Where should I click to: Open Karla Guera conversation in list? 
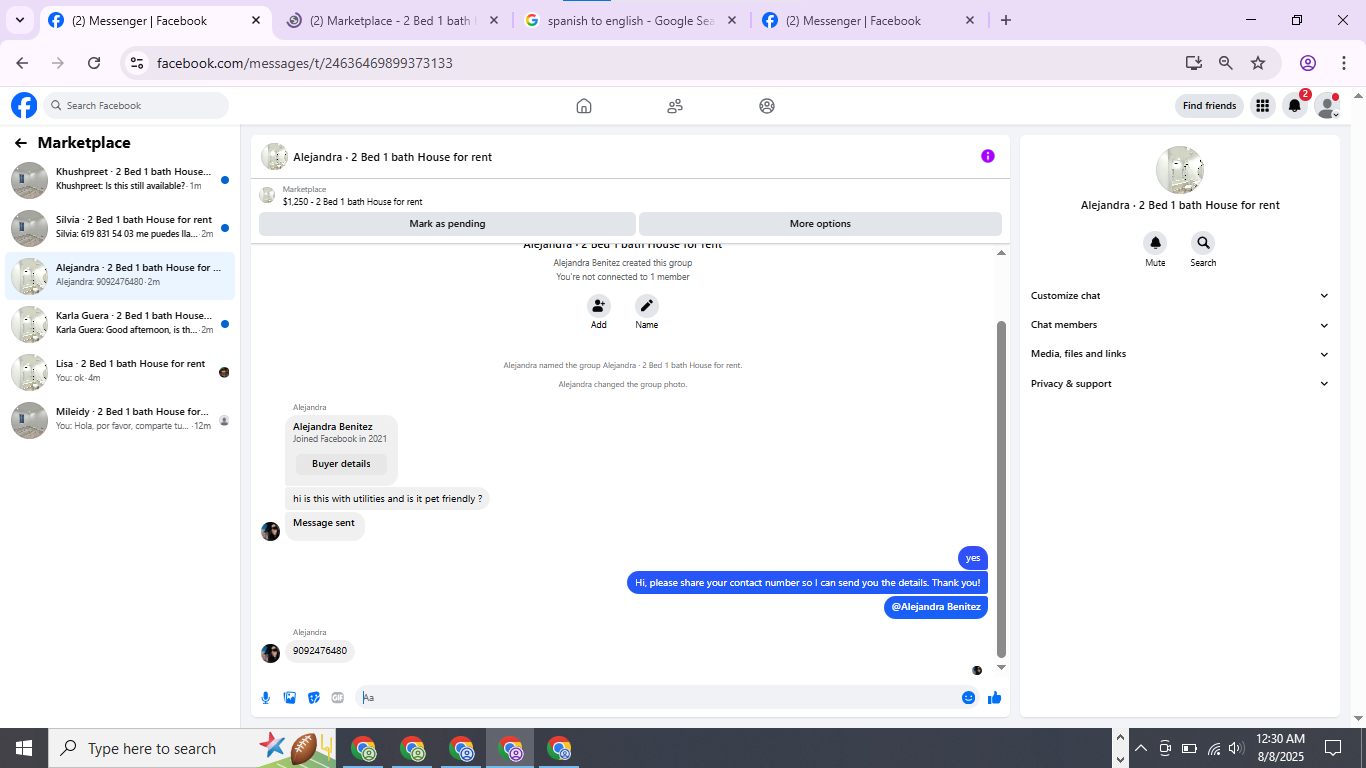(x=120, y=324)
